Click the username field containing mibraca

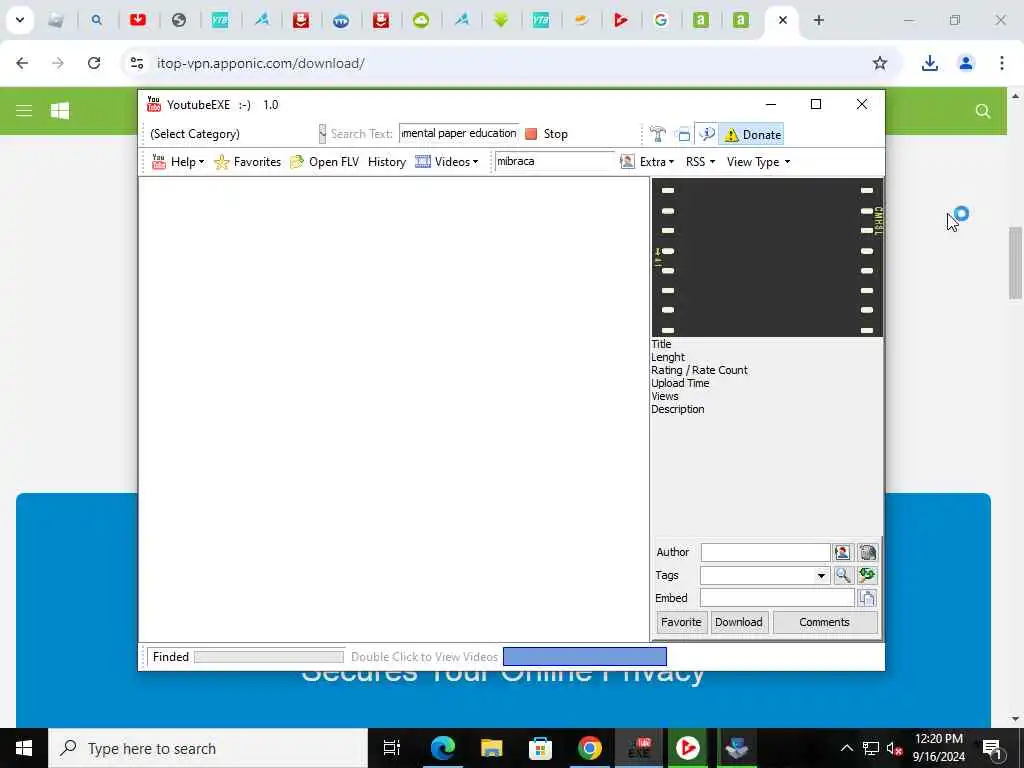coord(554,161)
